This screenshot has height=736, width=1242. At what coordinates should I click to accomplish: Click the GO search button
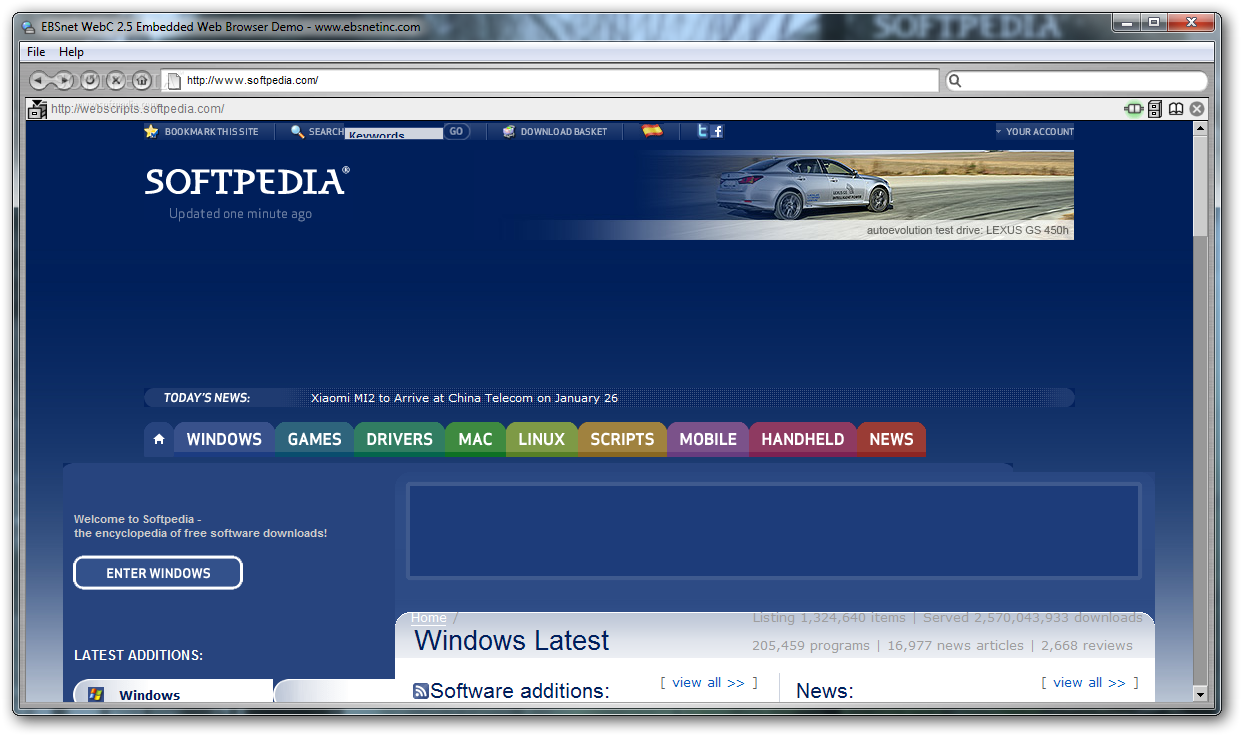pos(456,131)
